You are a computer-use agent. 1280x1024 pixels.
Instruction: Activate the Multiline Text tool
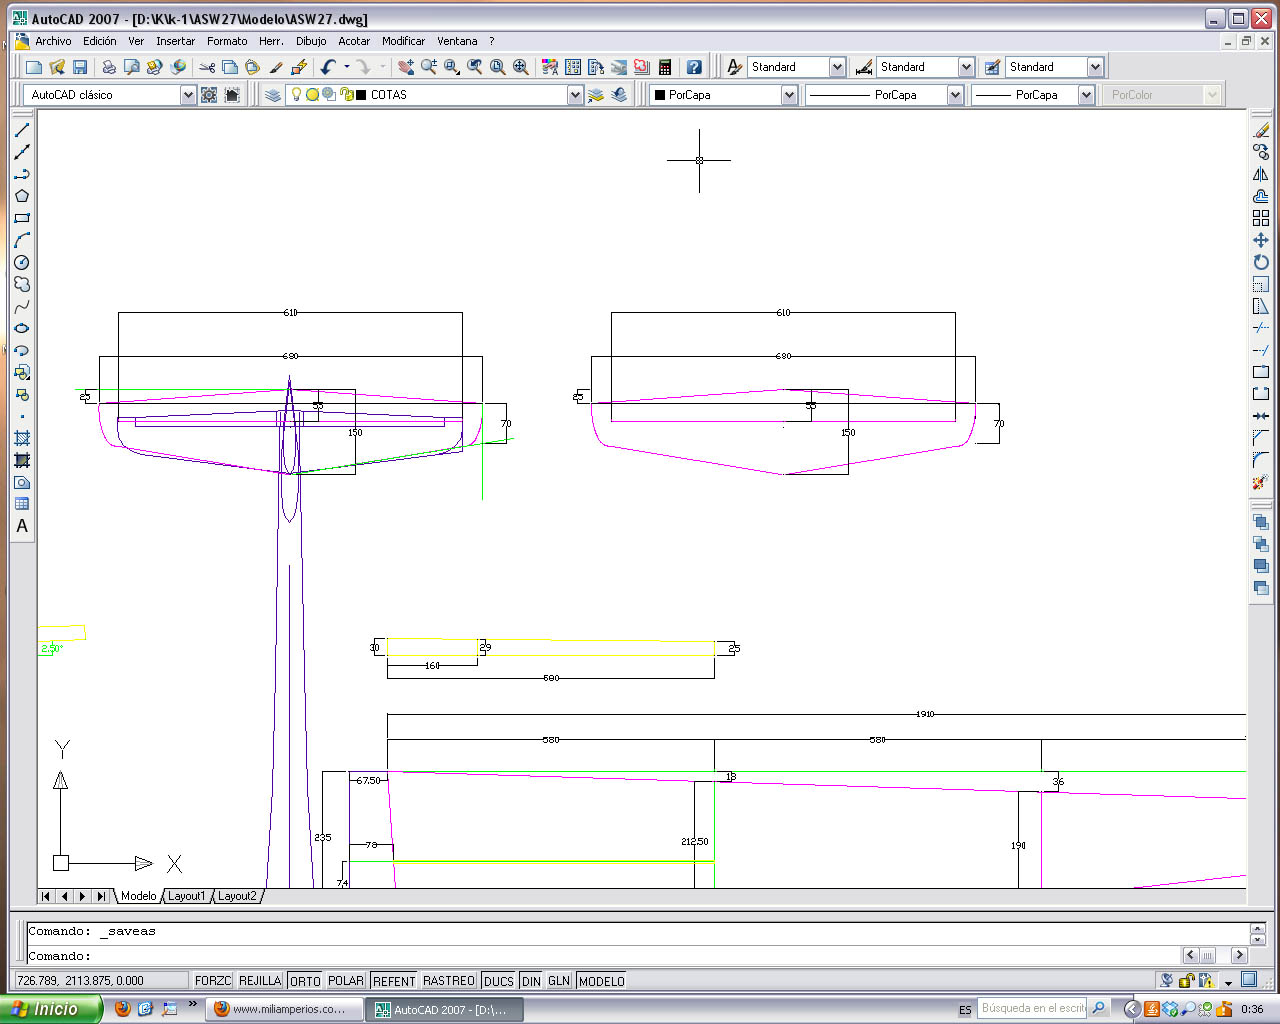coord(22,526)
